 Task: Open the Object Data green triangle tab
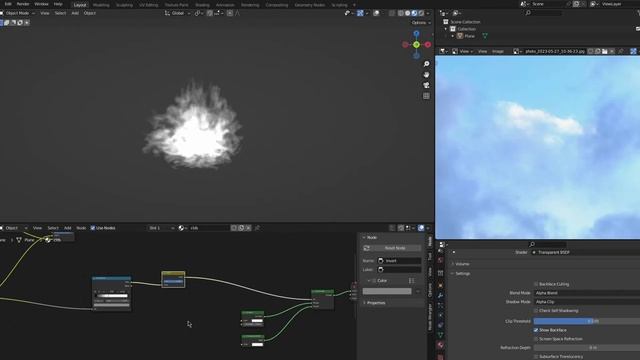(x=440, y=335)
